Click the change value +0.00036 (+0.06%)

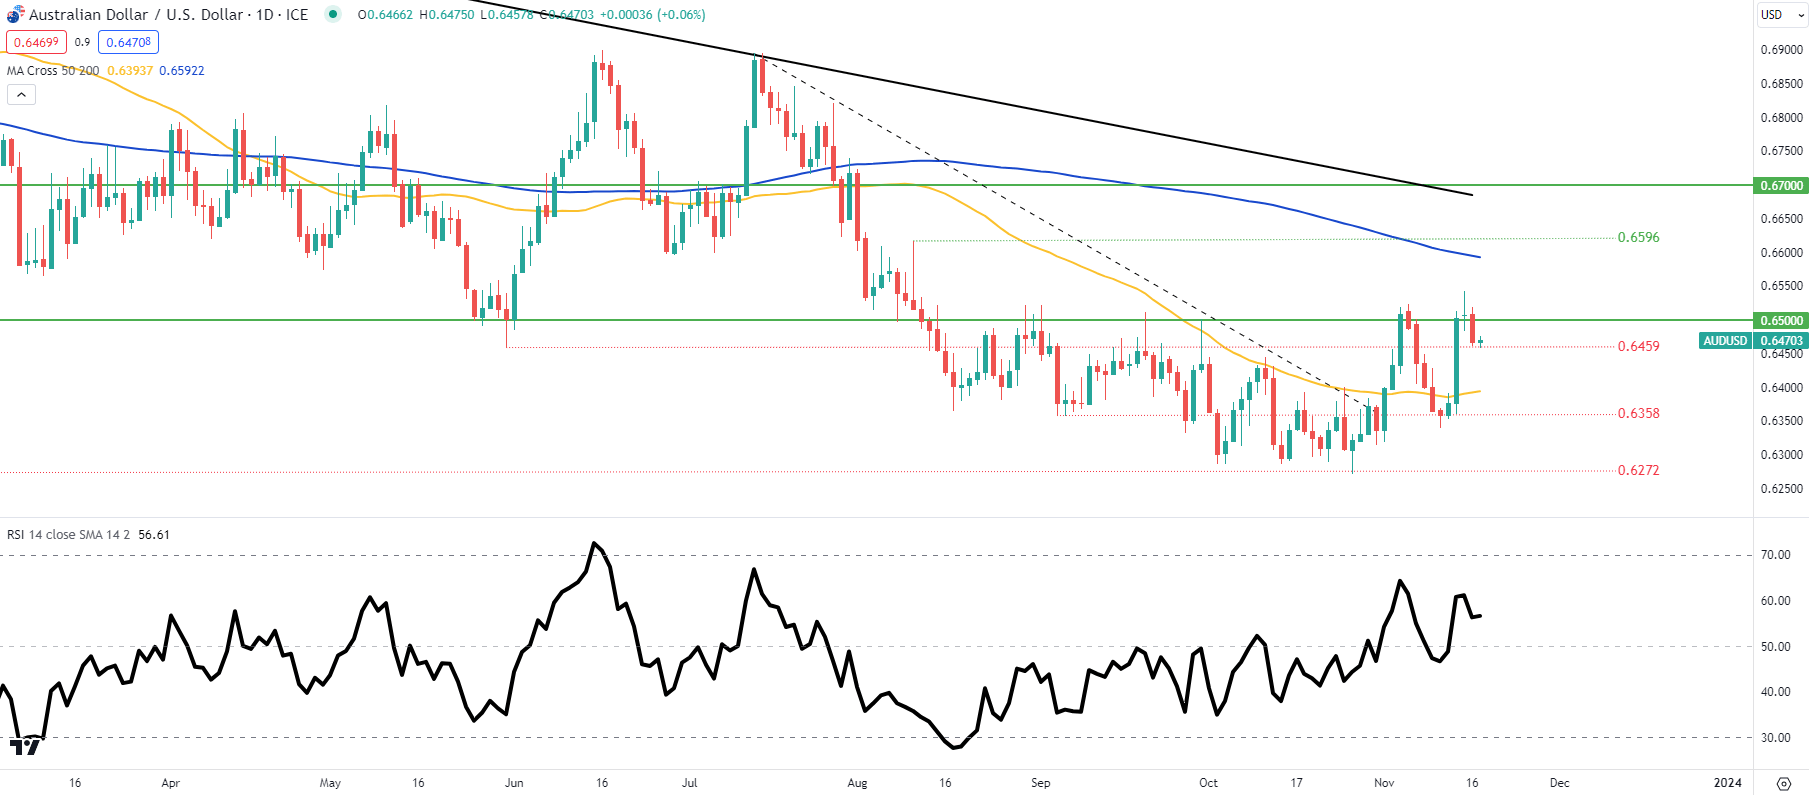coord(652,15)
